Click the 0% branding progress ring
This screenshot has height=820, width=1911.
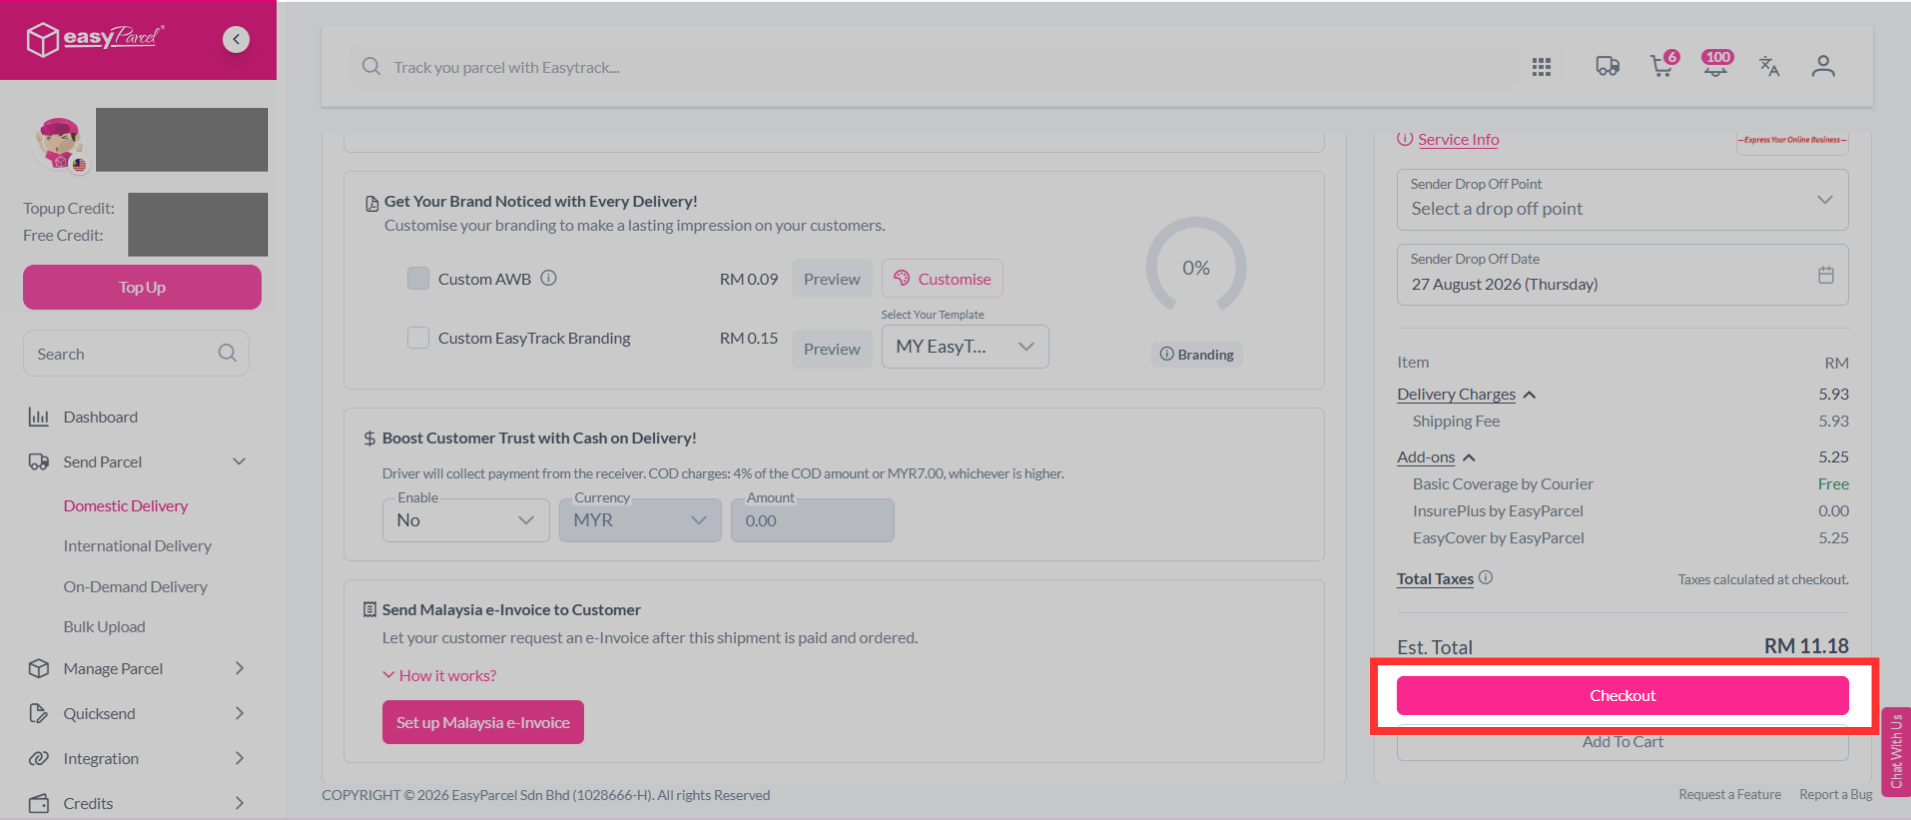point(1196,267)
